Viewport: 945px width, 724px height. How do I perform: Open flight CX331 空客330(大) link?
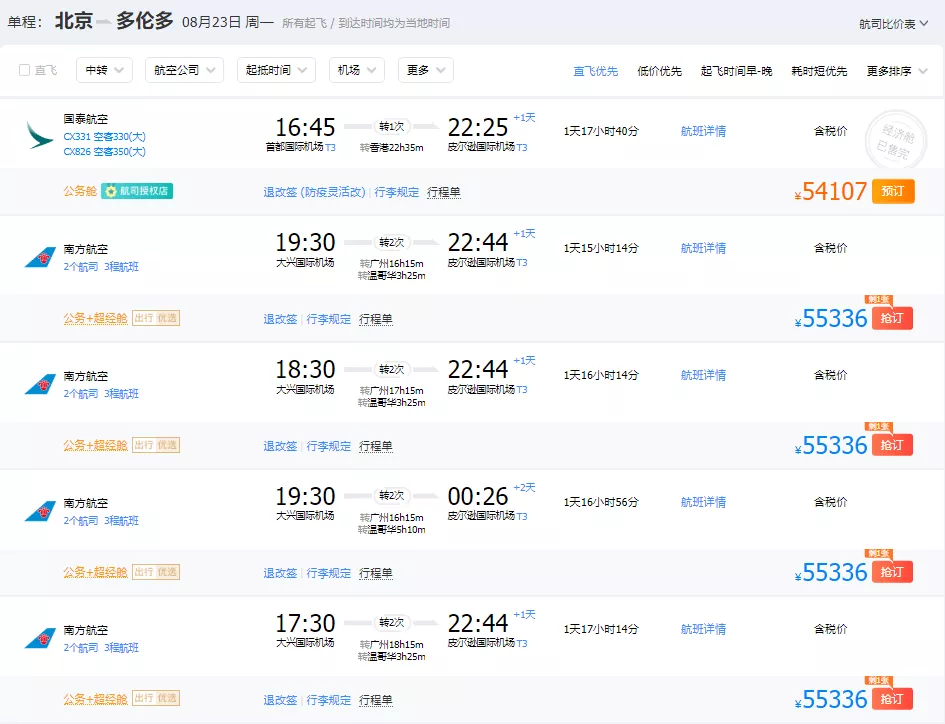pos(105,137)
